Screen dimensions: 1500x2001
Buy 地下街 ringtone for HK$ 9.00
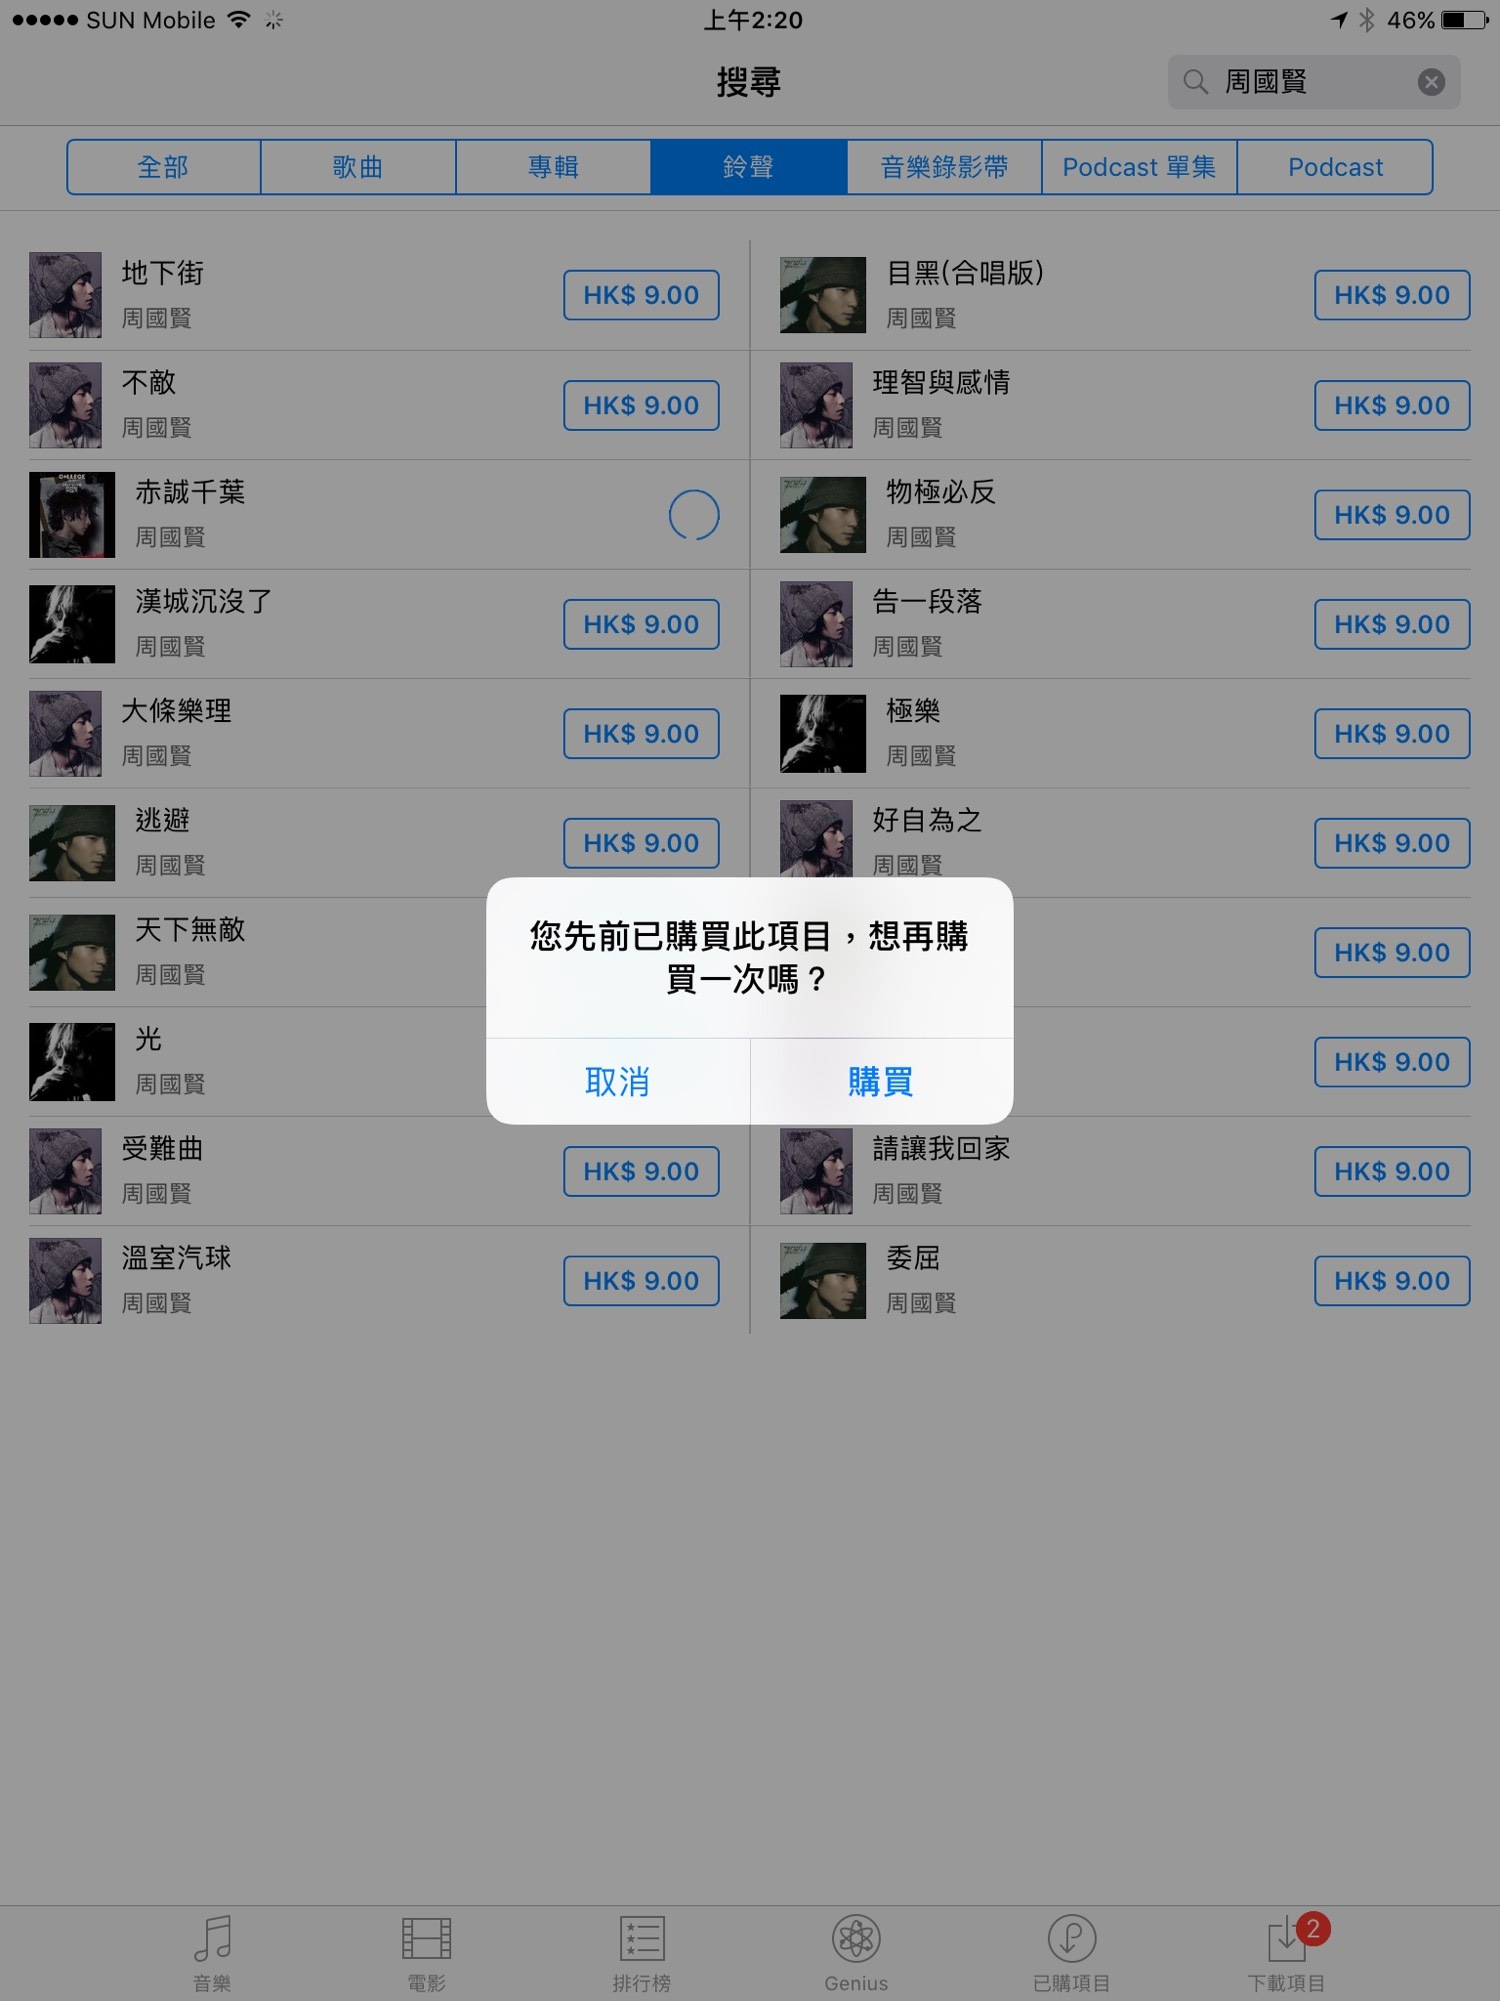641,295
